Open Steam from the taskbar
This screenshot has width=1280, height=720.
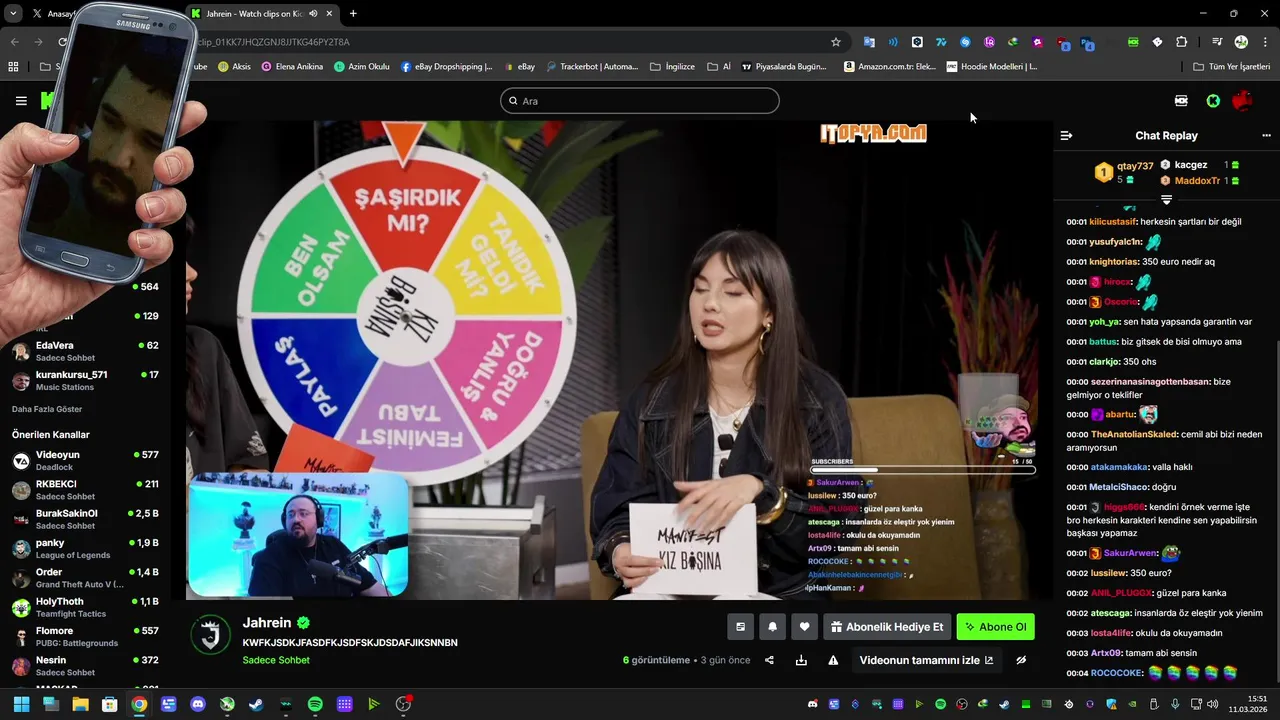click(x=256, y=704)
